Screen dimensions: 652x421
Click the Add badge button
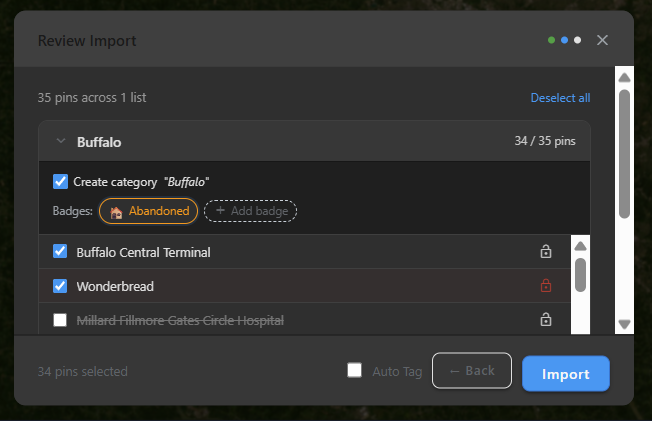[x=250, y=211]
